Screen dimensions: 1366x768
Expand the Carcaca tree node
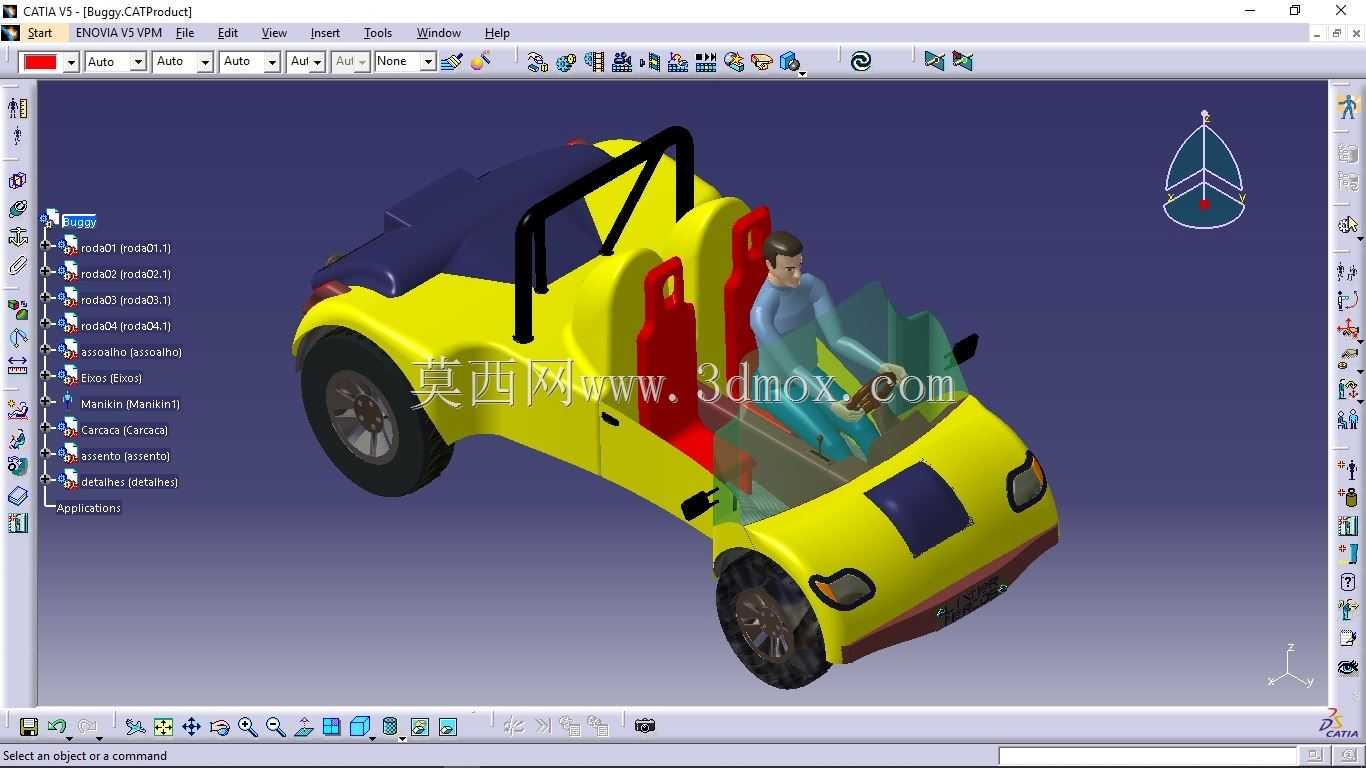tap(46, 426)
